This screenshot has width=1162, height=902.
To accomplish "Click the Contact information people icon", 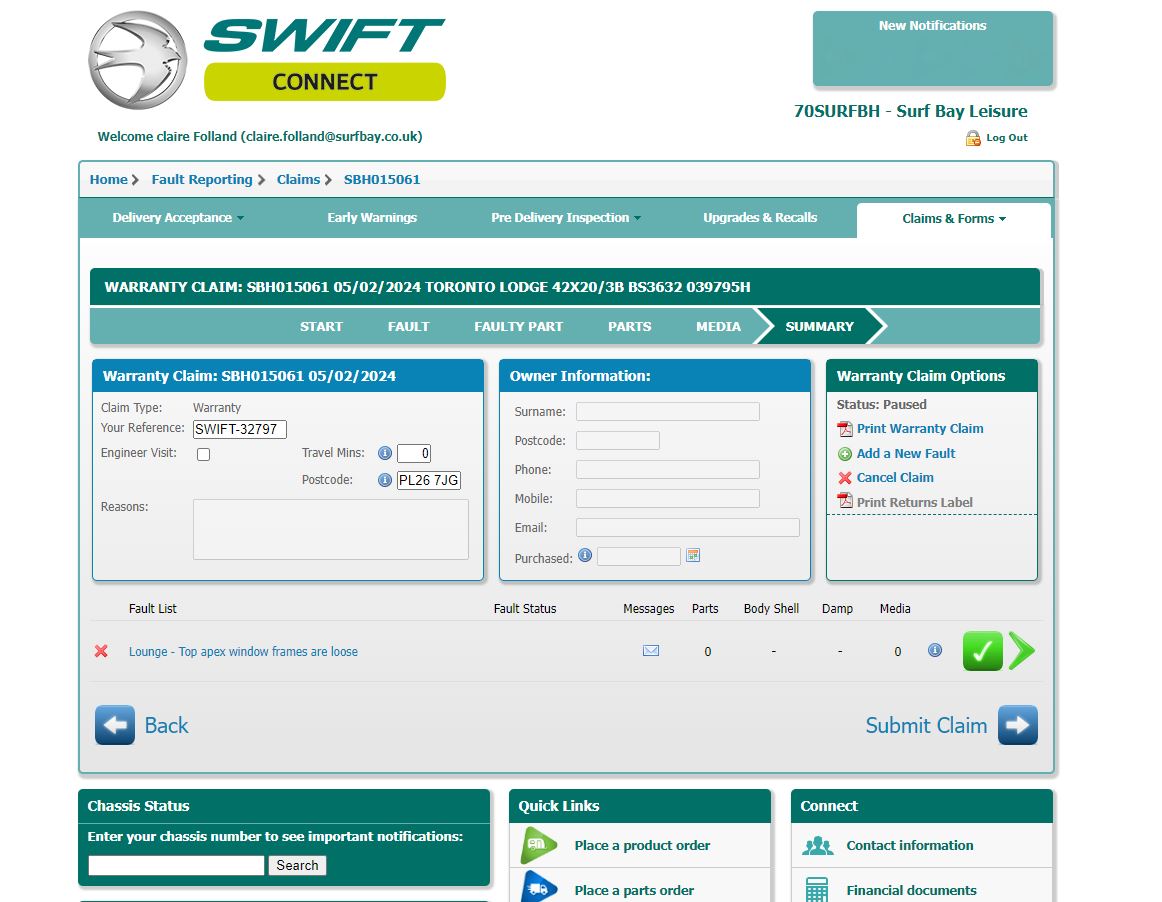I will [817, 846].
